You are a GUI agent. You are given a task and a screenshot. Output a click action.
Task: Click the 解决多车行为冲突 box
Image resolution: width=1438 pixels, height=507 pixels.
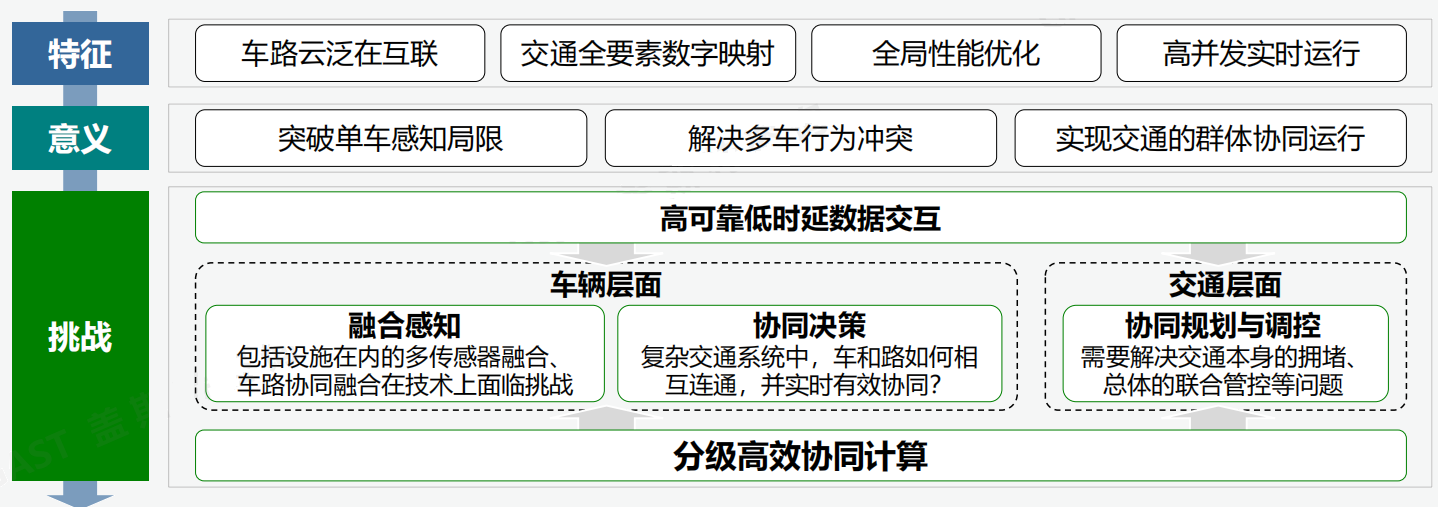pos(801,138)
